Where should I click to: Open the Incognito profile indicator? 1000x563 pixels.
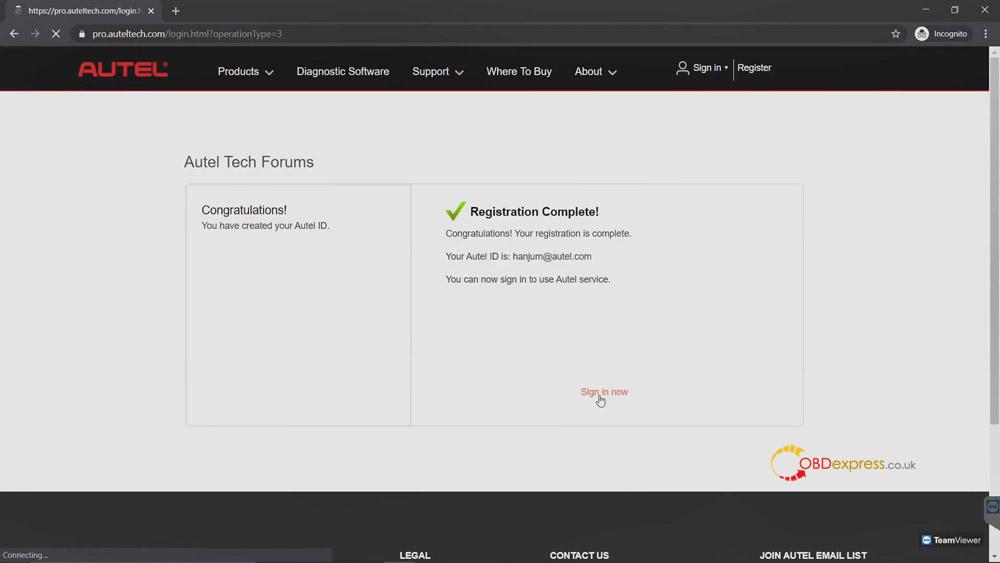[941, 34]
